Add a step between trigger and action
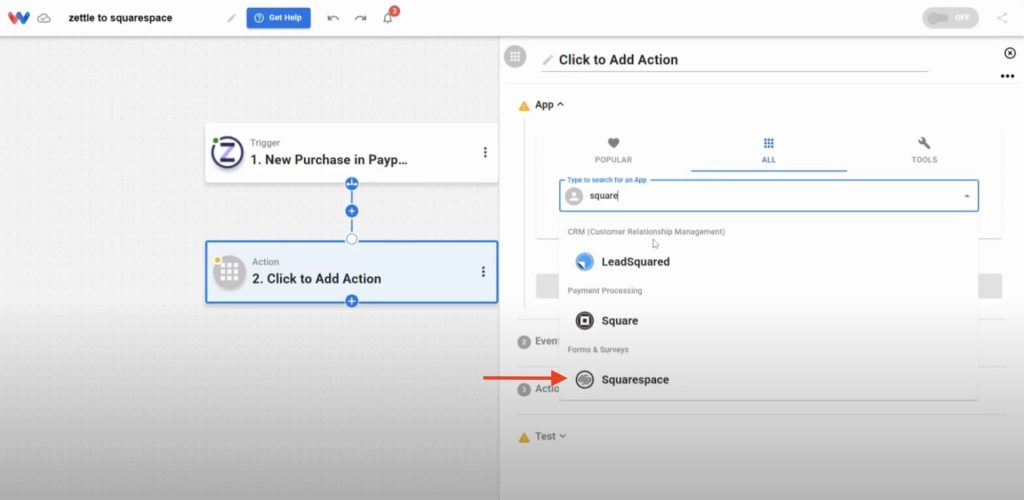 pos(351,211)
